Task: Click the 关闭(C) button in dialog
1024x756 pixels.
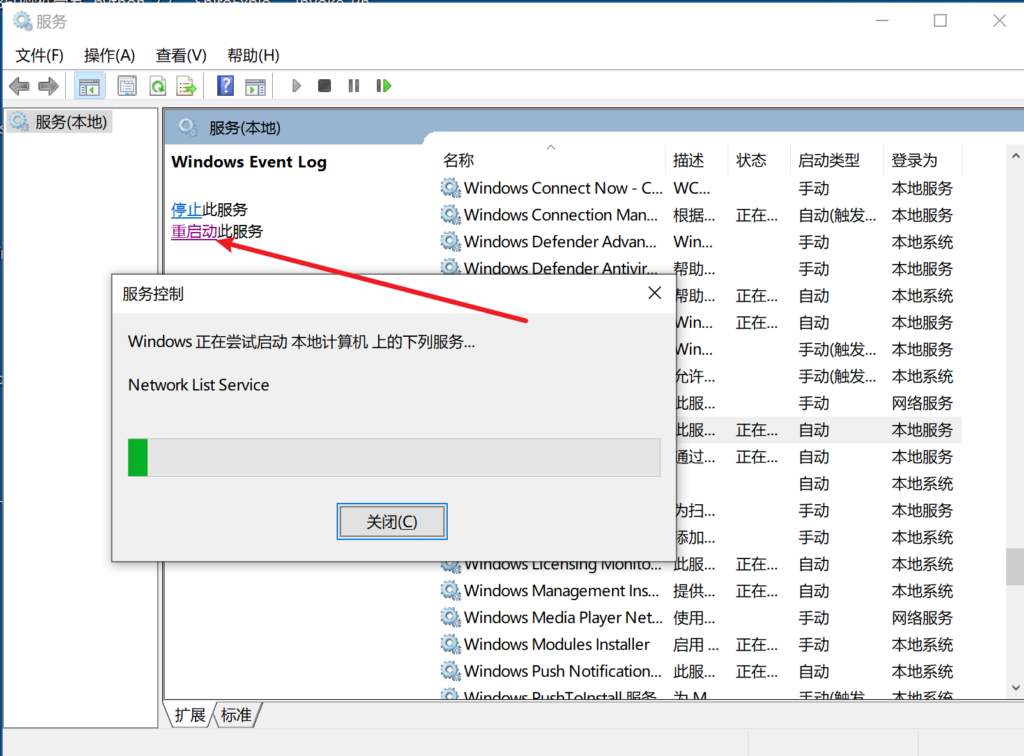Action: coord(392,522)
